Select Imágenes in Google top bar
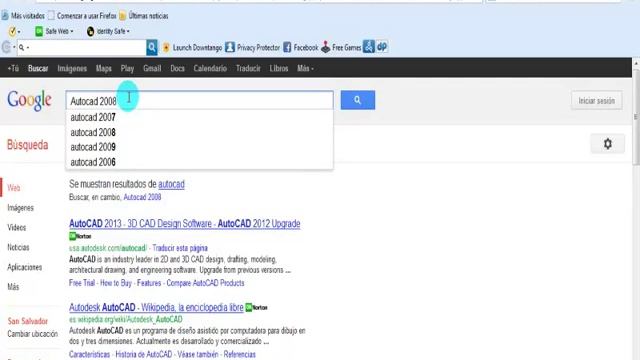Screen dimensions: 640x360 point(72,69)
